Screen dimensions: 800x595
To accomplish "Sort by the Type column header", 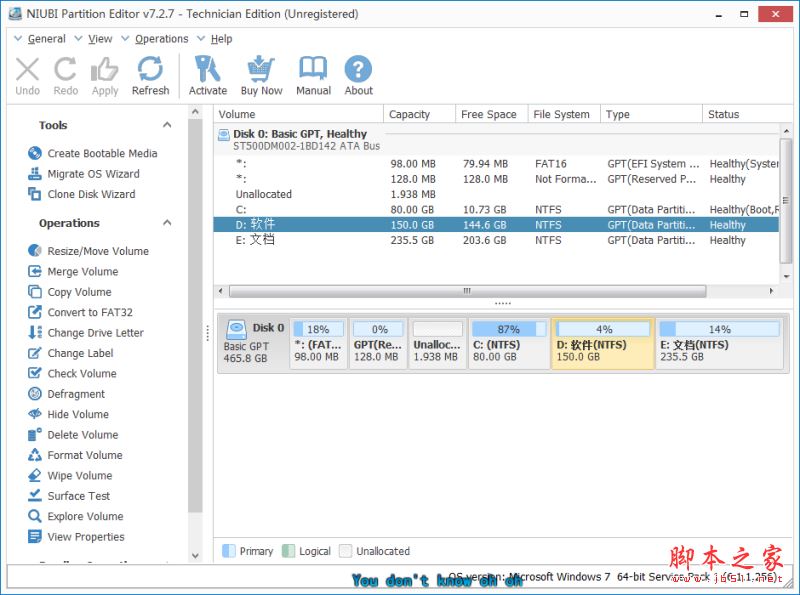I will 651,114.
